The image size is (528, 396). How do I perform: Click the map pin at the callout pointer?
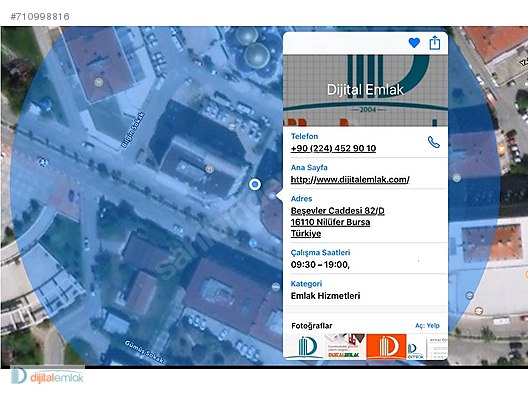tap(272, 195)
